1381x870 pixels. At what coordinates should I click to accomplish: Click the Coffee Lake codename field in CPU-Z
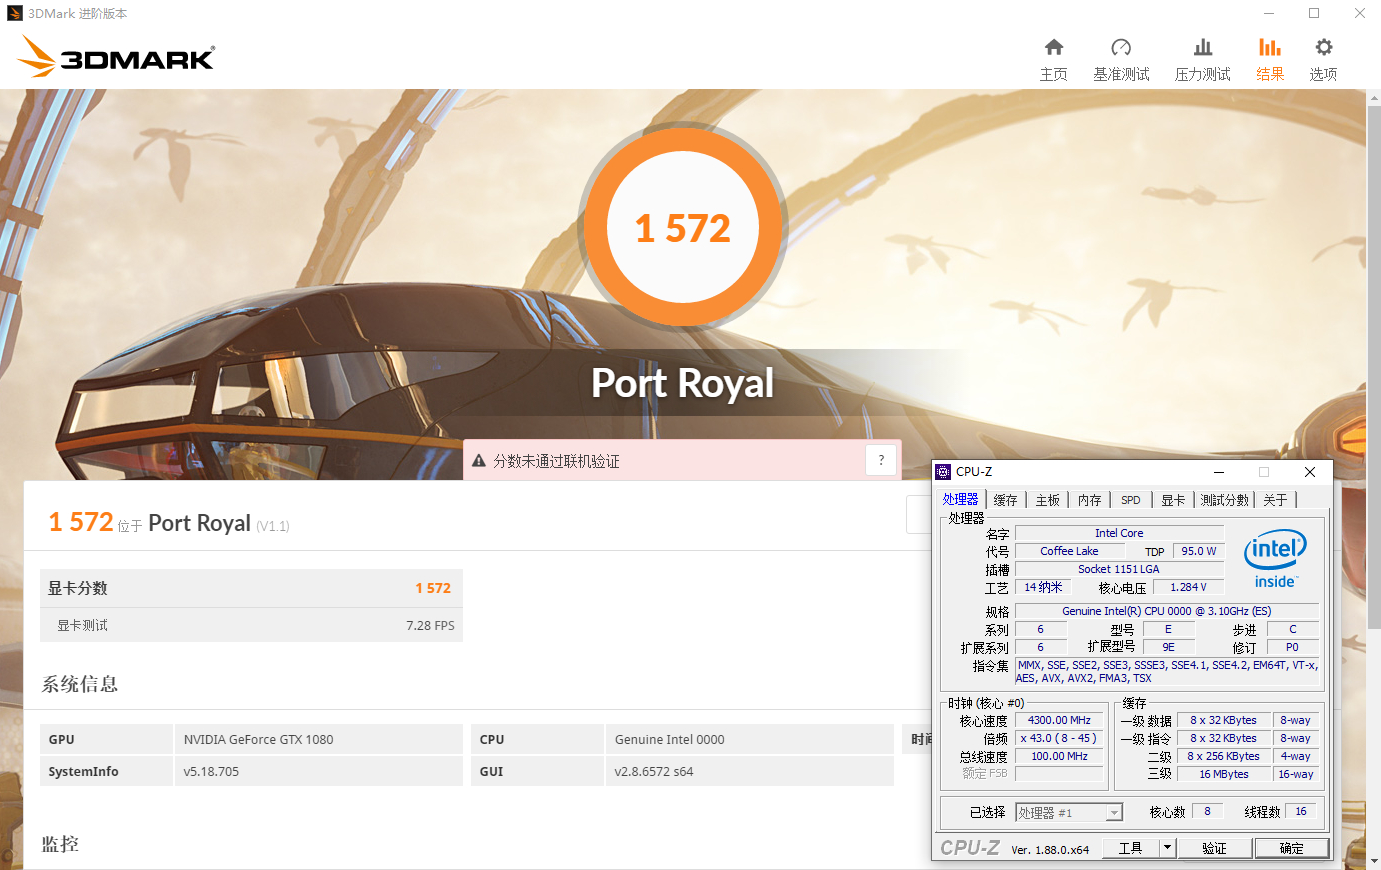pyautogui.click(x=1069, y=551)
